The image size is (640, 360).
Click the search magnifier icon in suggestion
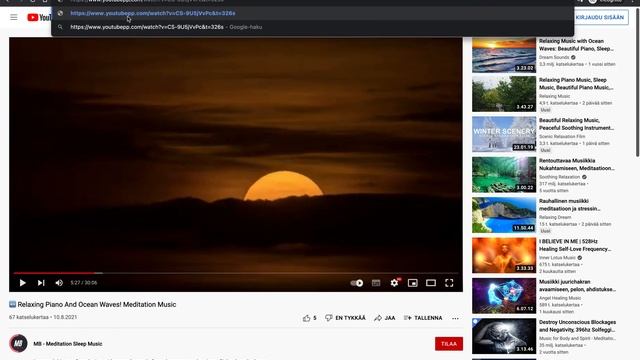(x=60, y=27)
